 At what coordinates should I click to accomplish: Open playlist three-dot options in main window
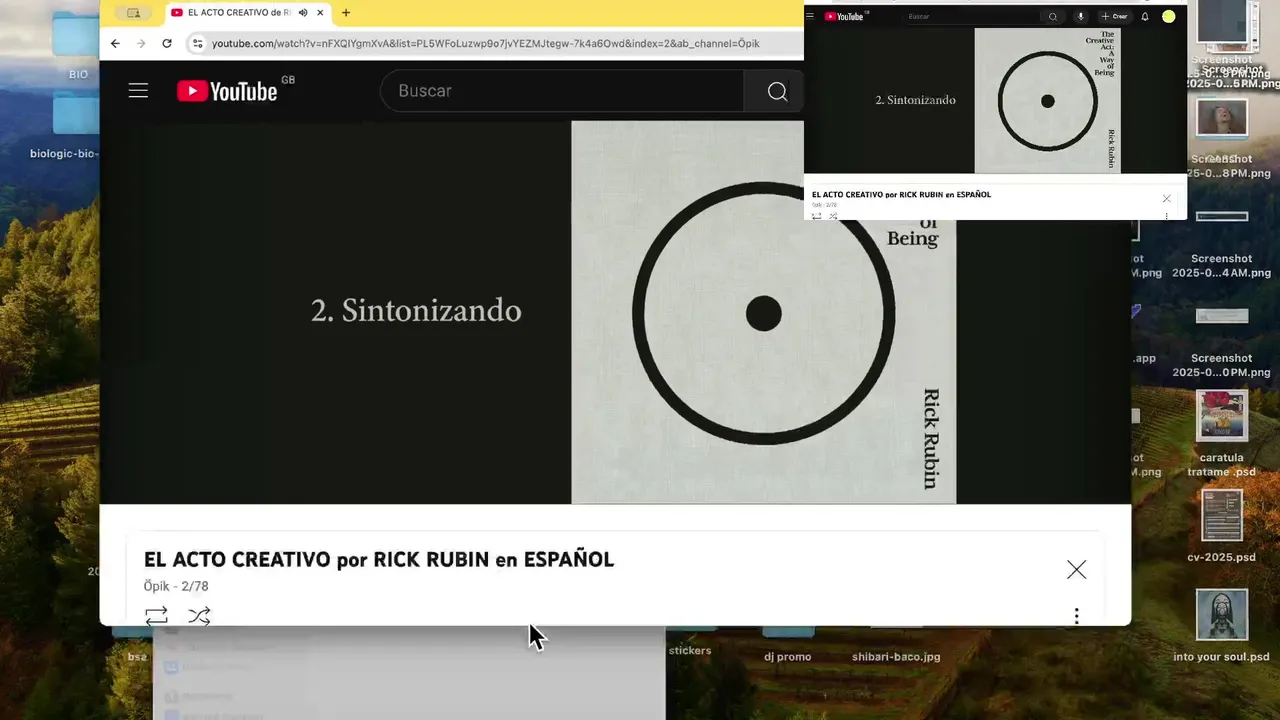coord(1076,616)
